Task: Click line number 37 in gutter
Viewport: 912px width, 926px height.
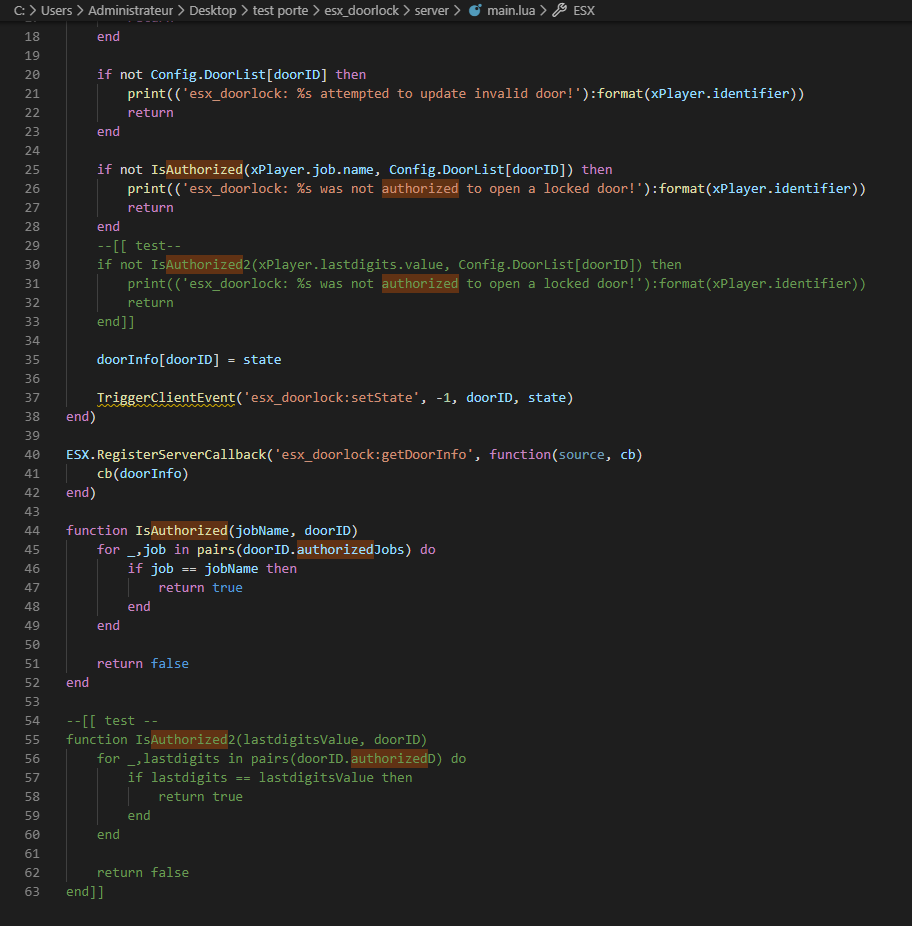Action: click(32, 397)
